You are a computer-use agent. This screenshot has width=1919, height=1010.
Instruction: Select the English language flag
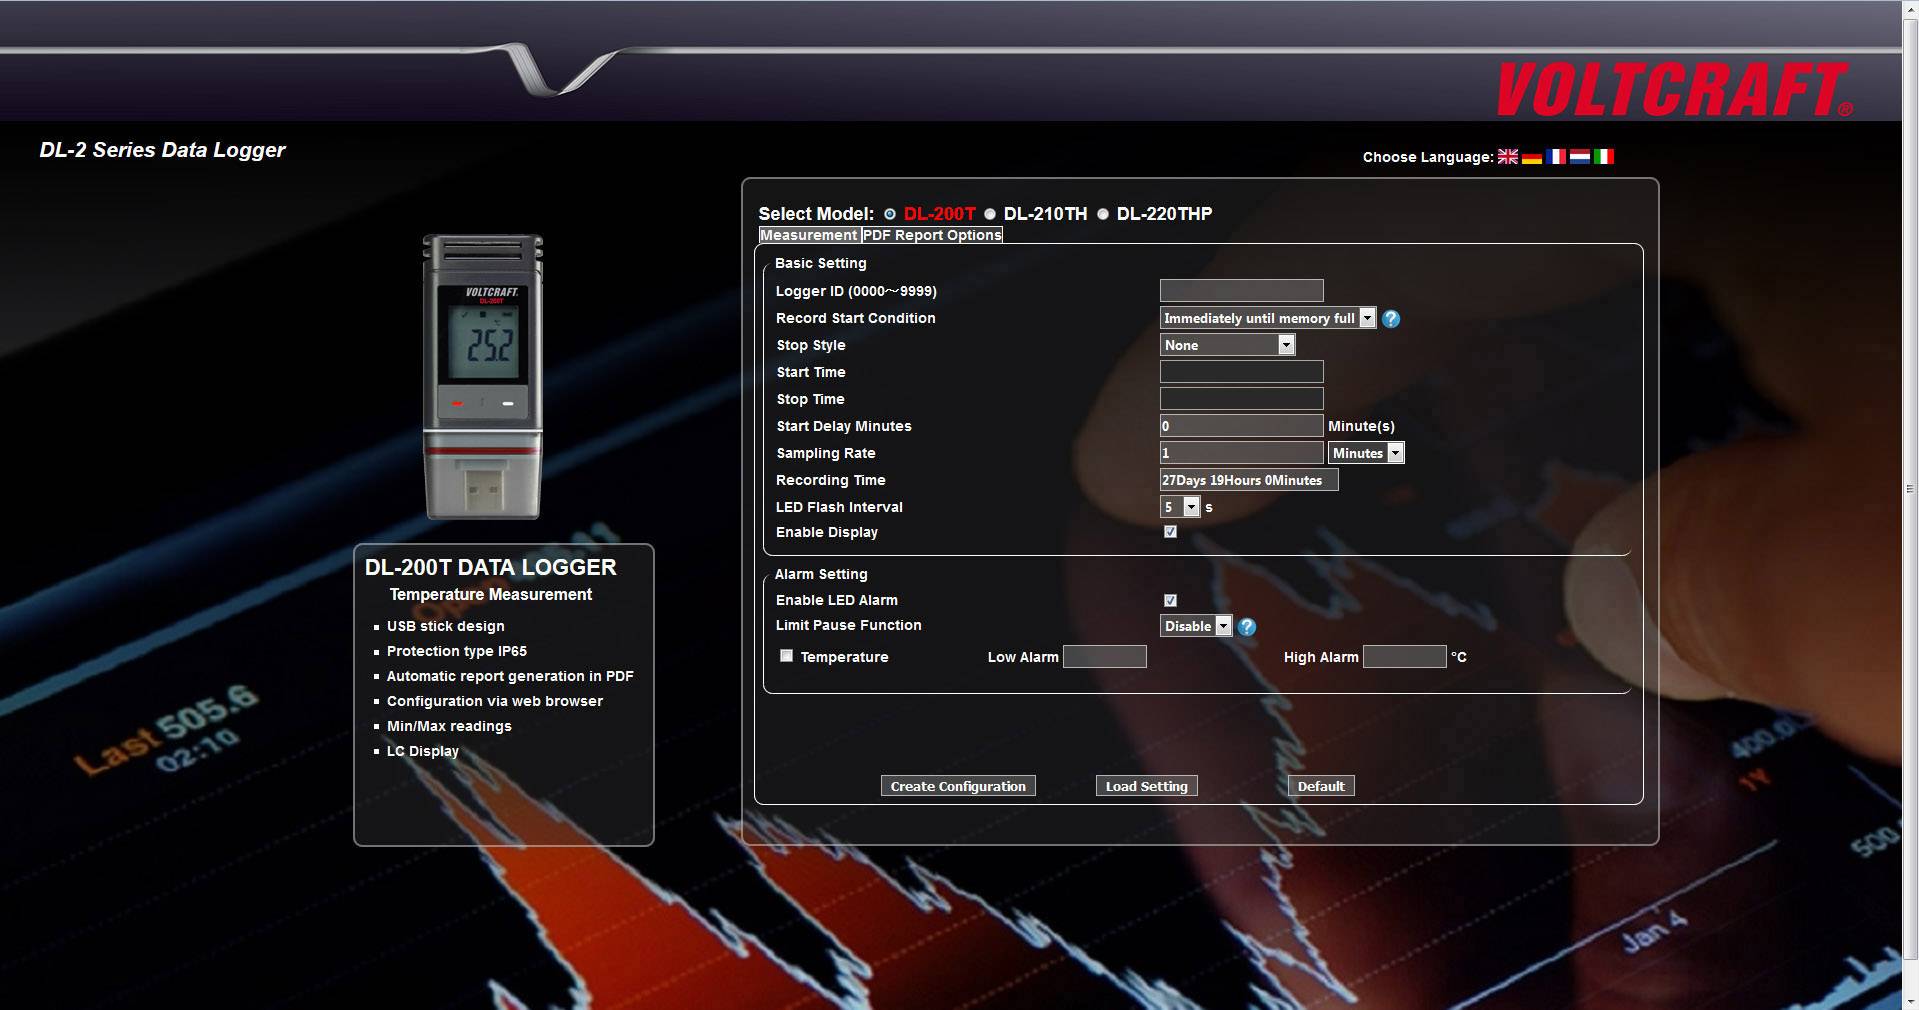coord(1508,156)
